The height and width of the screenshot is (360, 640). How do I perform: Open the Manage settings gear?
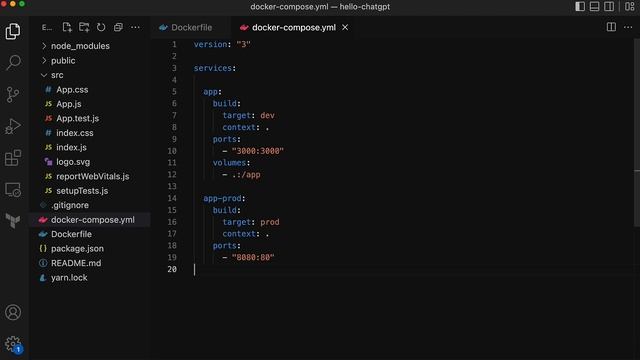13,344
